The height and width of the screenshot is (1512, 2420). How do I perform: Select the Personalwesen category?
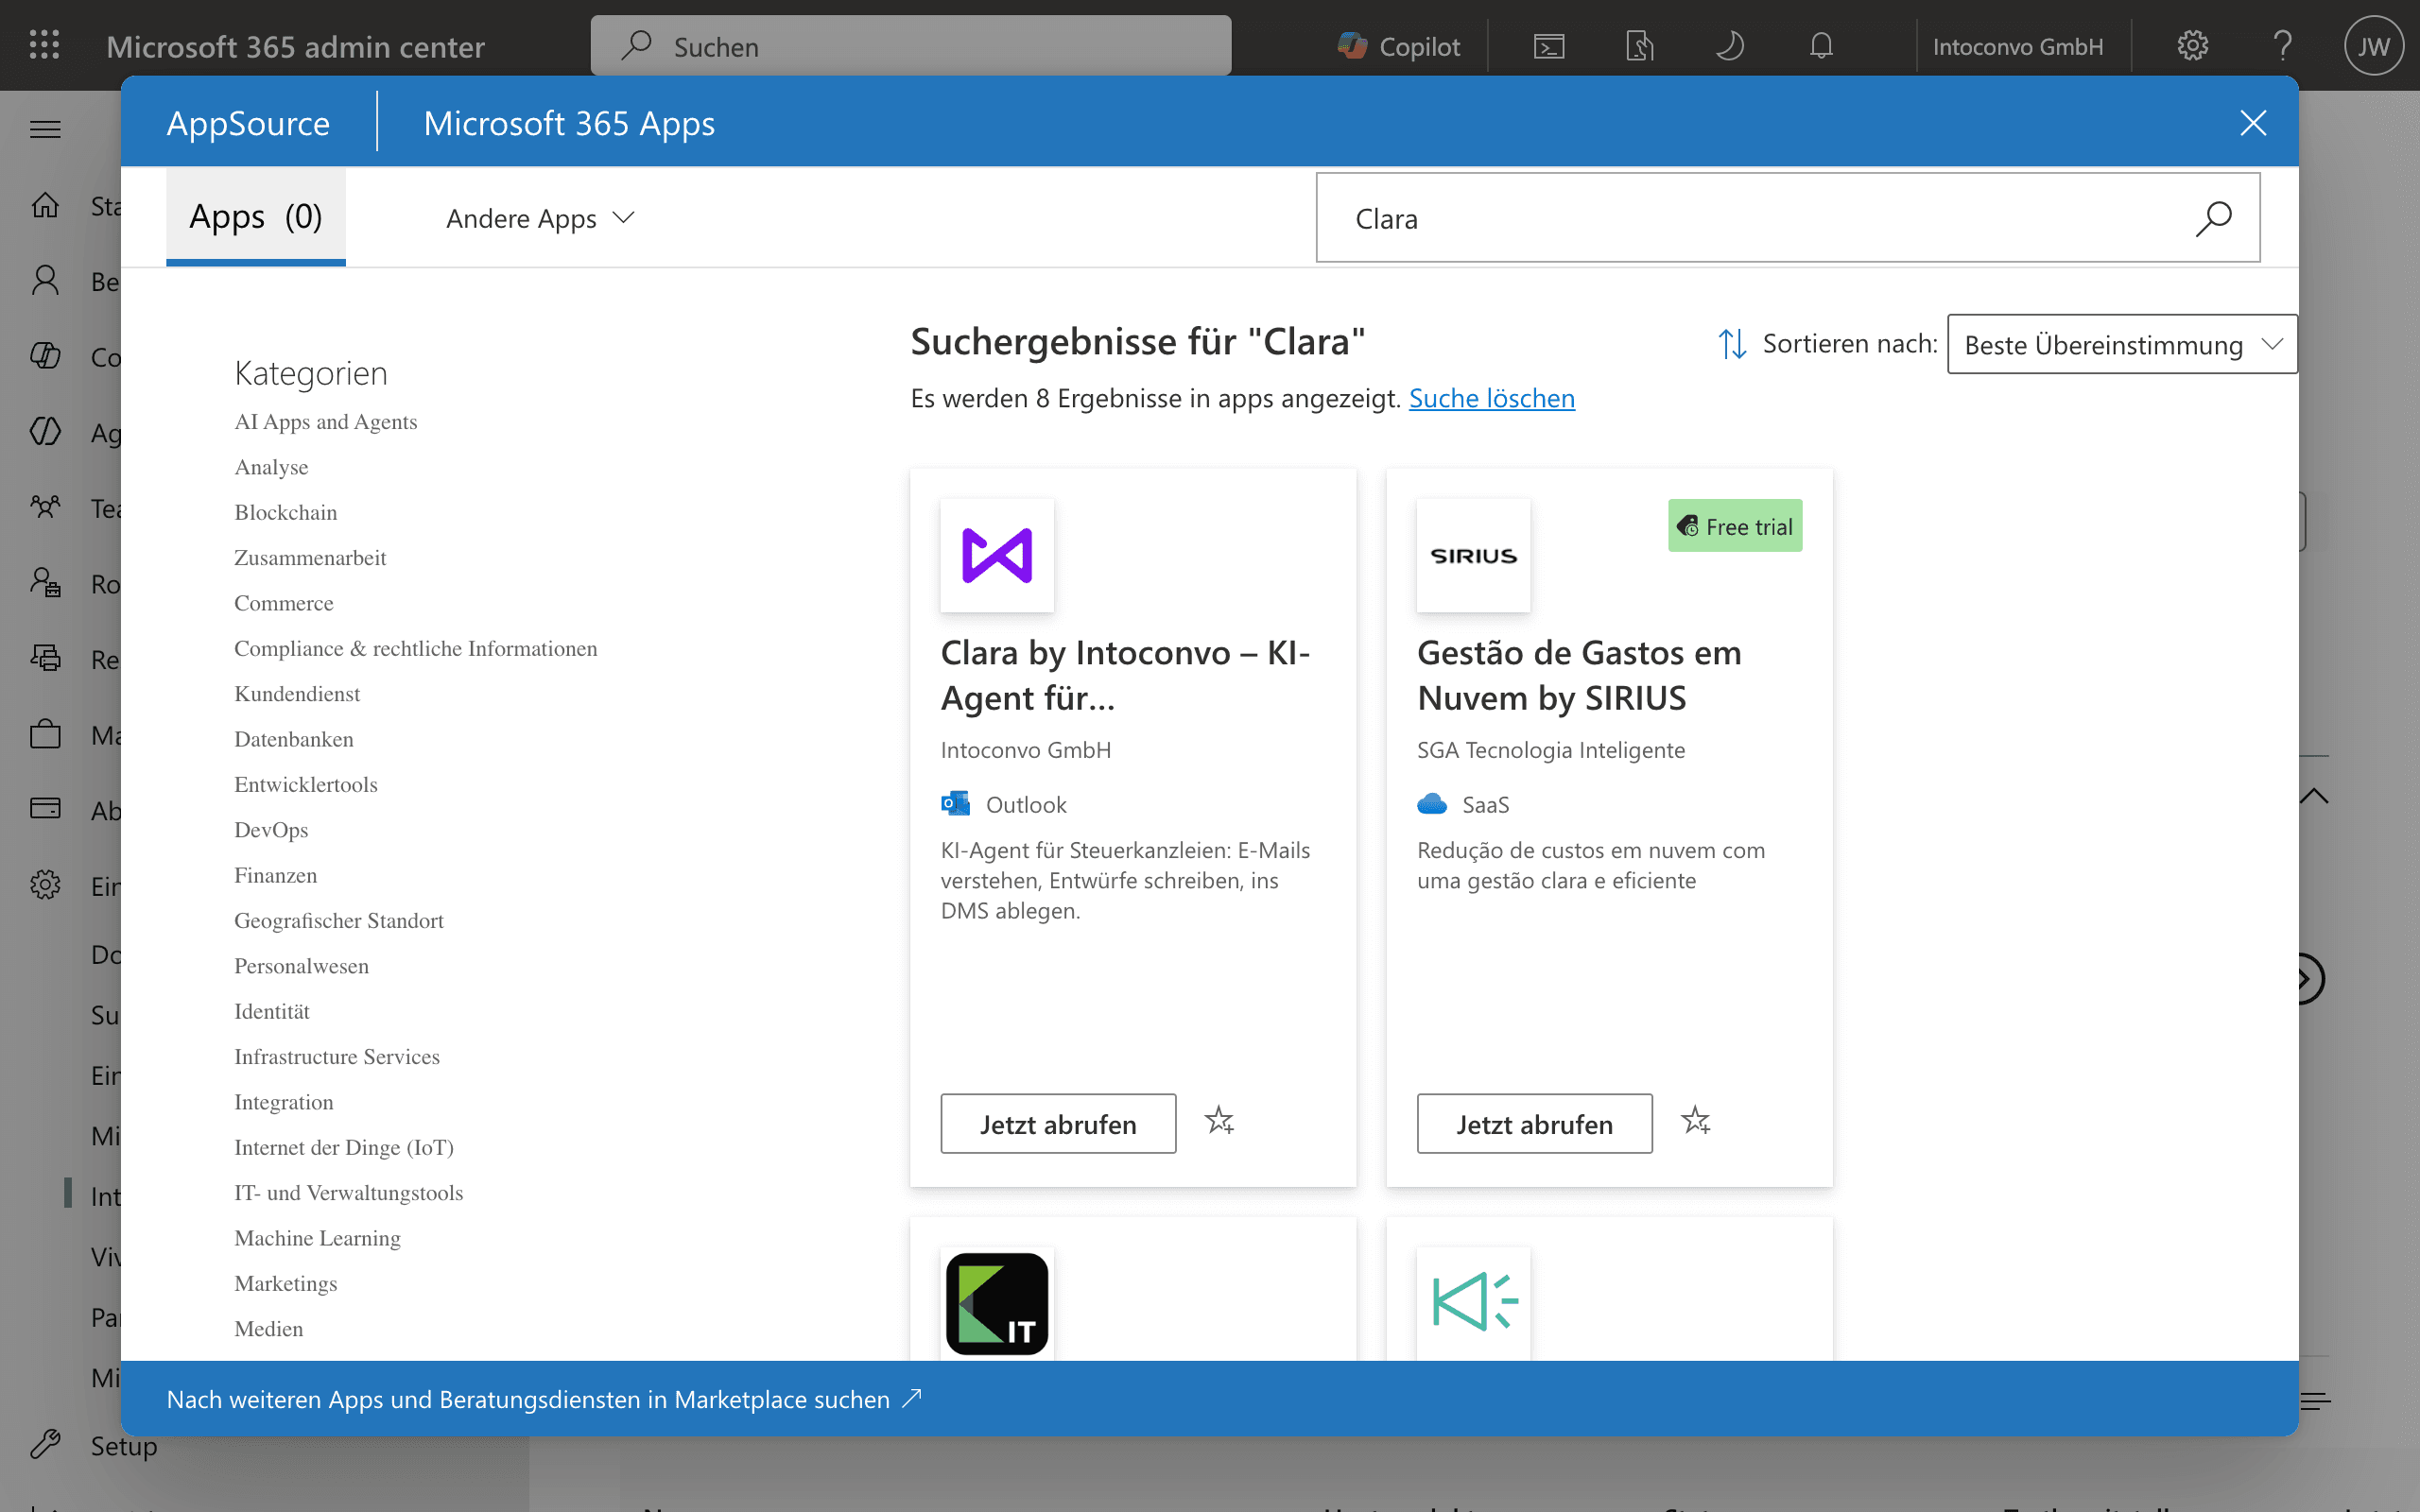pos(302,966)
